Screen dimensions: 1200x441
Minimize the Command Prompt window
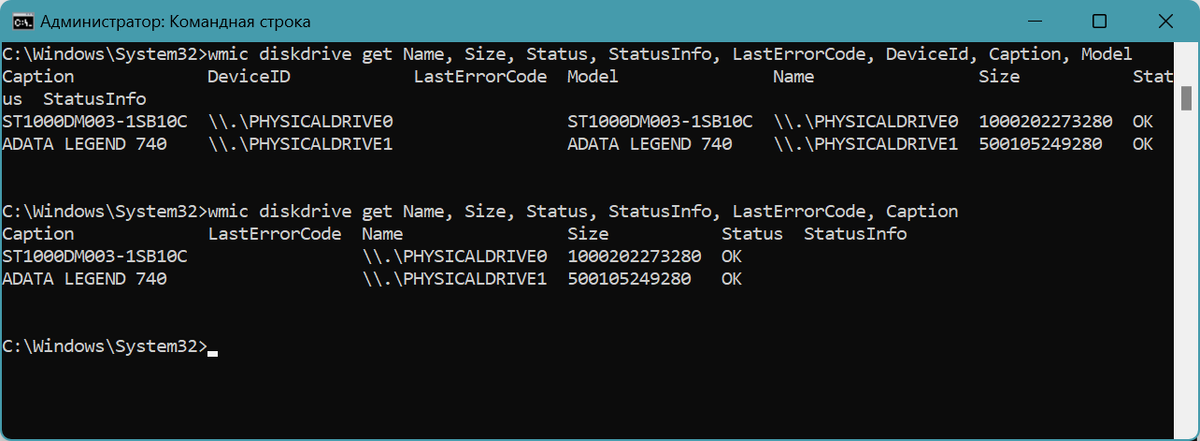(x=1042, y=21)
